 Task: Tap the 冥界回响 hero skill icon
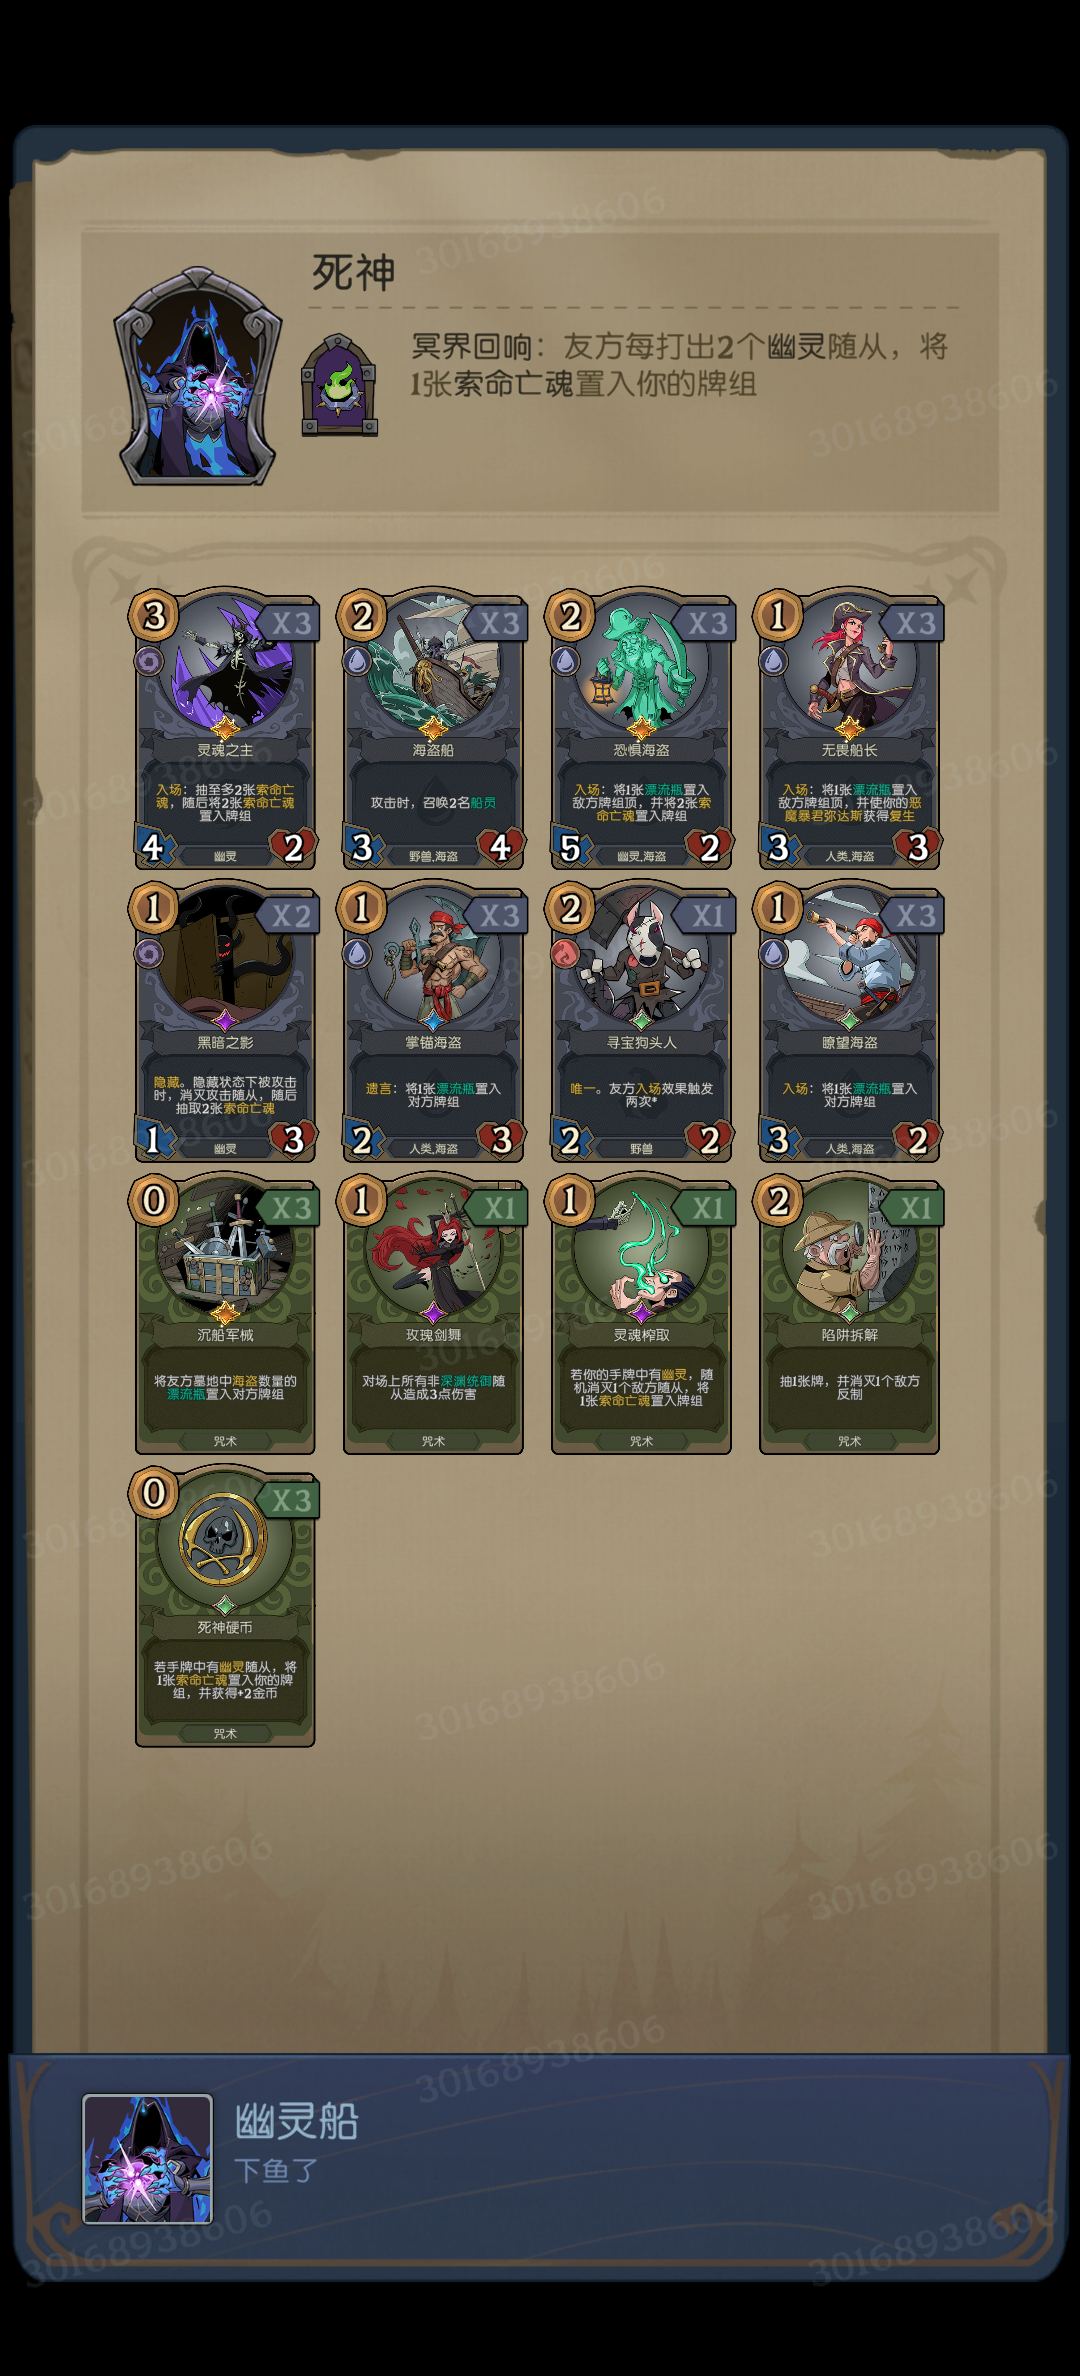coord(340,385)
